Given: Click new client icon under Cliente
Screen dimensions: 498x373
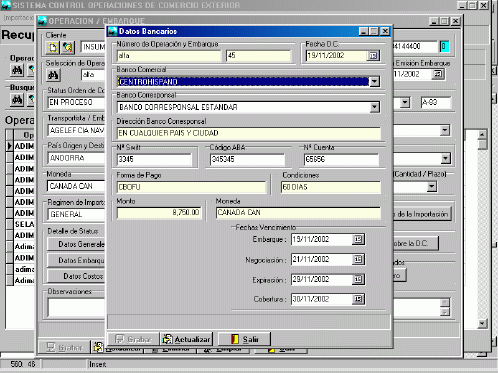Looking at the screenshot, I should click(x=53, y=47).
